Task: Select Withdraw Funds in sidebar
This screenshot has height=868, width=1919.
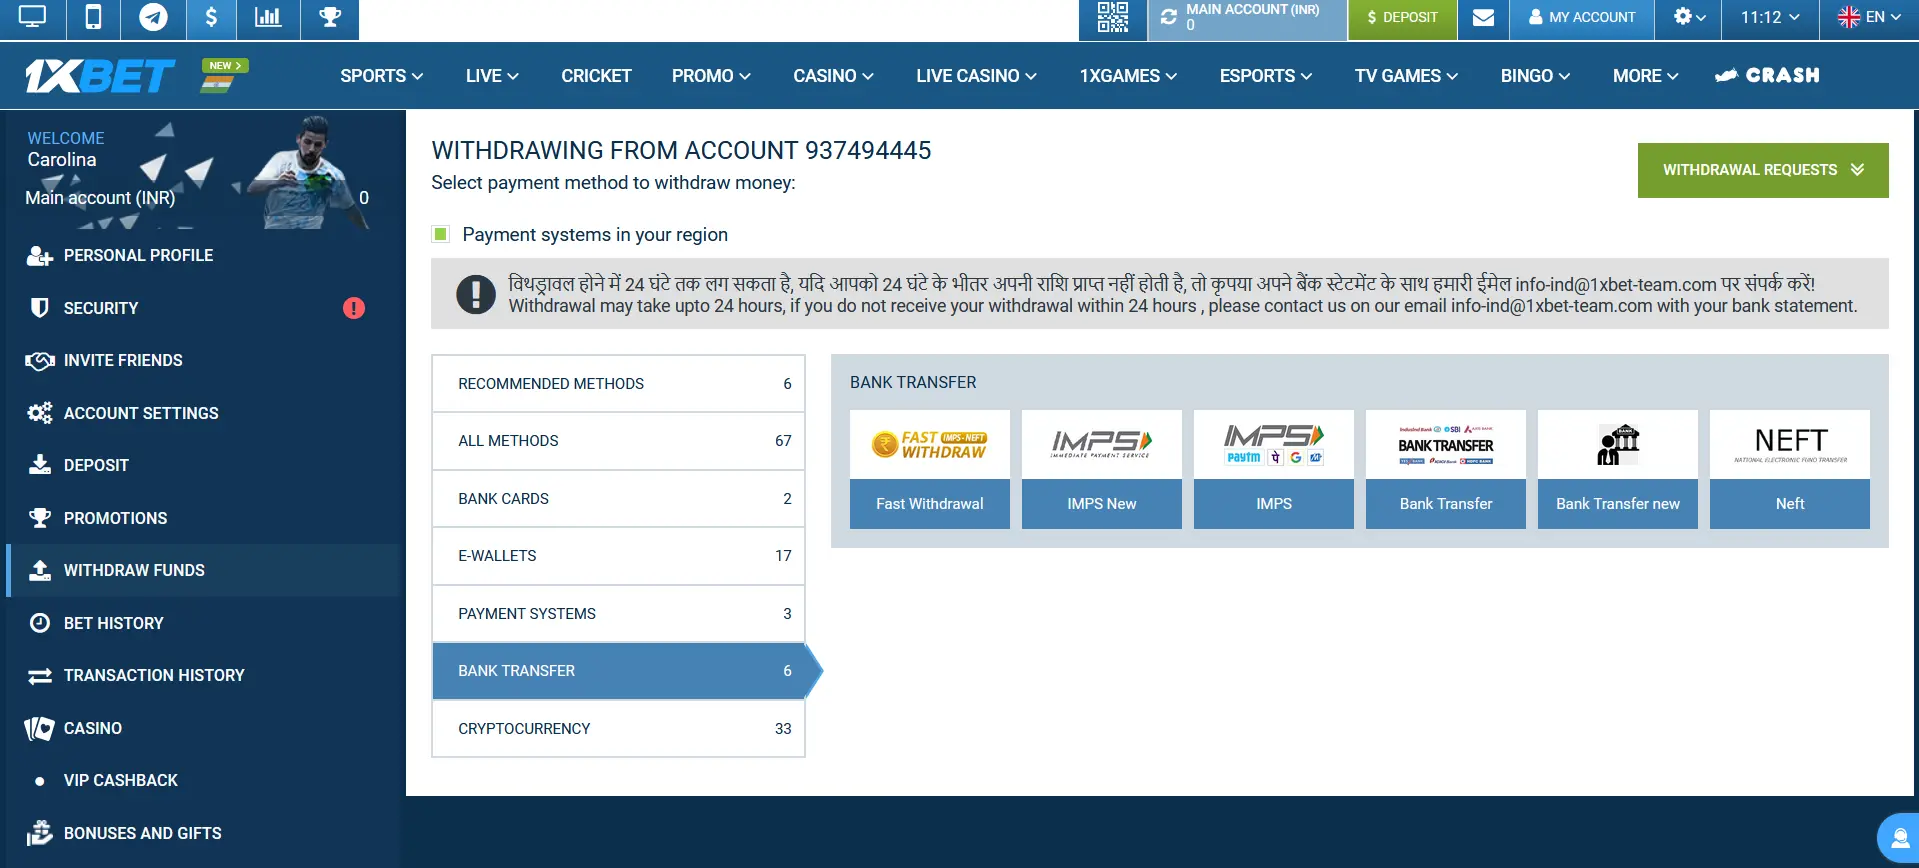Action: pos(203,570)
